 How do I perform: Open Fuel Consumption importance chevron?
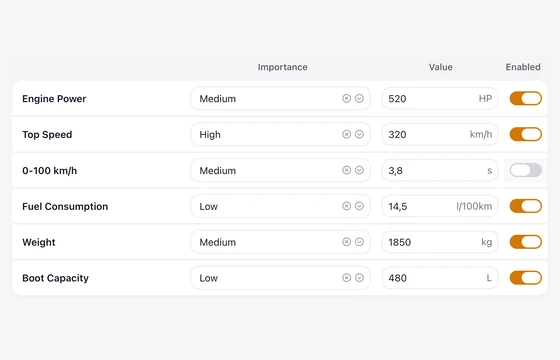click(x=359, y=206)
